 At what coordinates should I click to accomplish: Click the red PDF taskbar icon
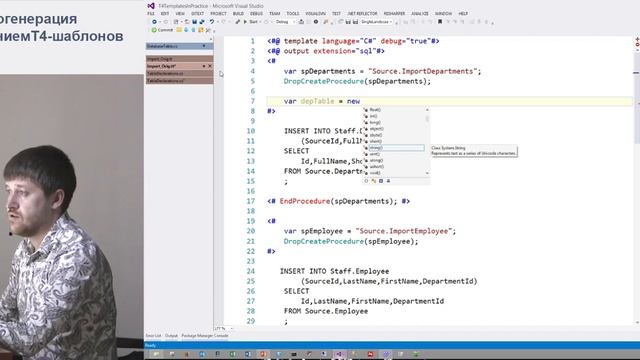click(370, 354)
